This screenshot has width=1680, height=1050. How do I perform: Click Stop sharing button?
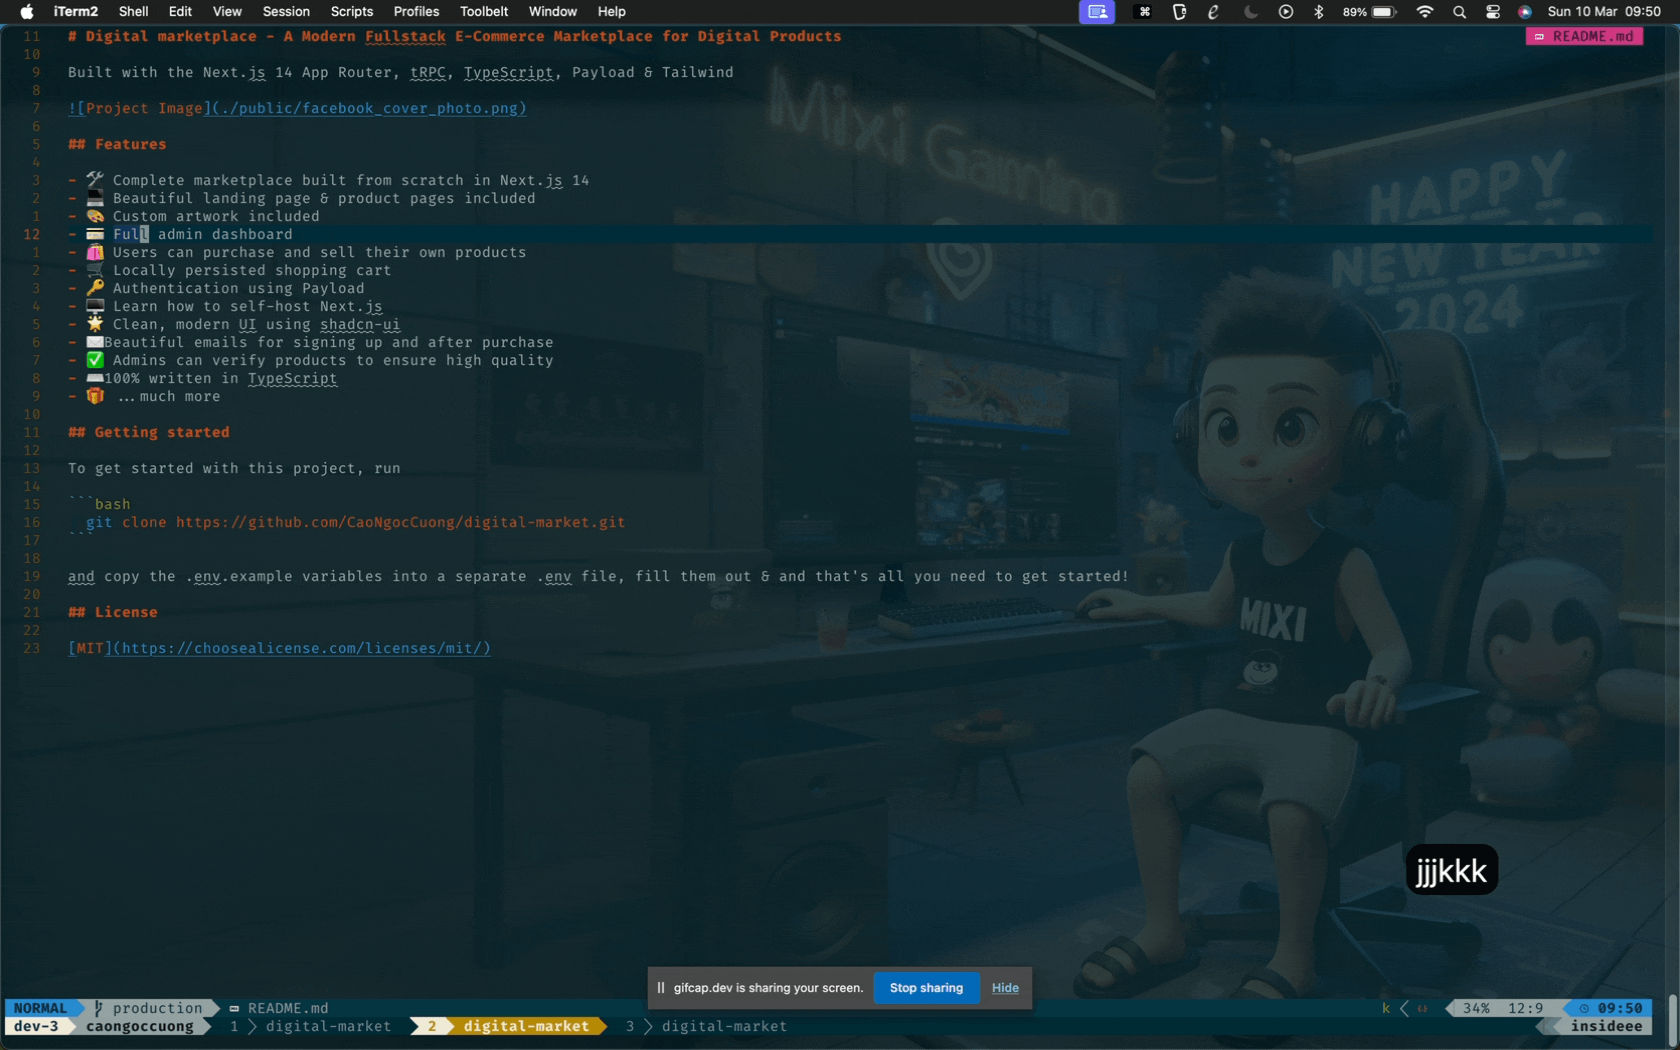926,988
